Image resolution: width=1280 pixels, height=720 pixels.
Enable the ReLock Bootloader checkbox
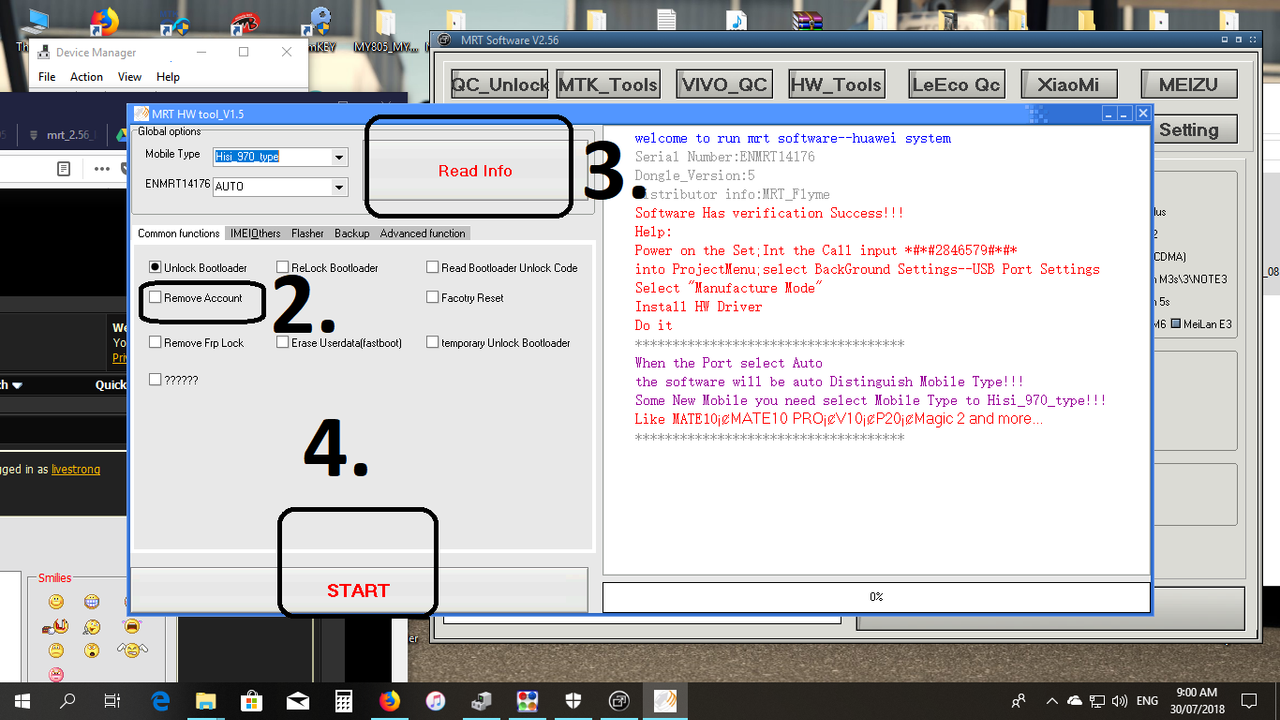coord(283,268)
